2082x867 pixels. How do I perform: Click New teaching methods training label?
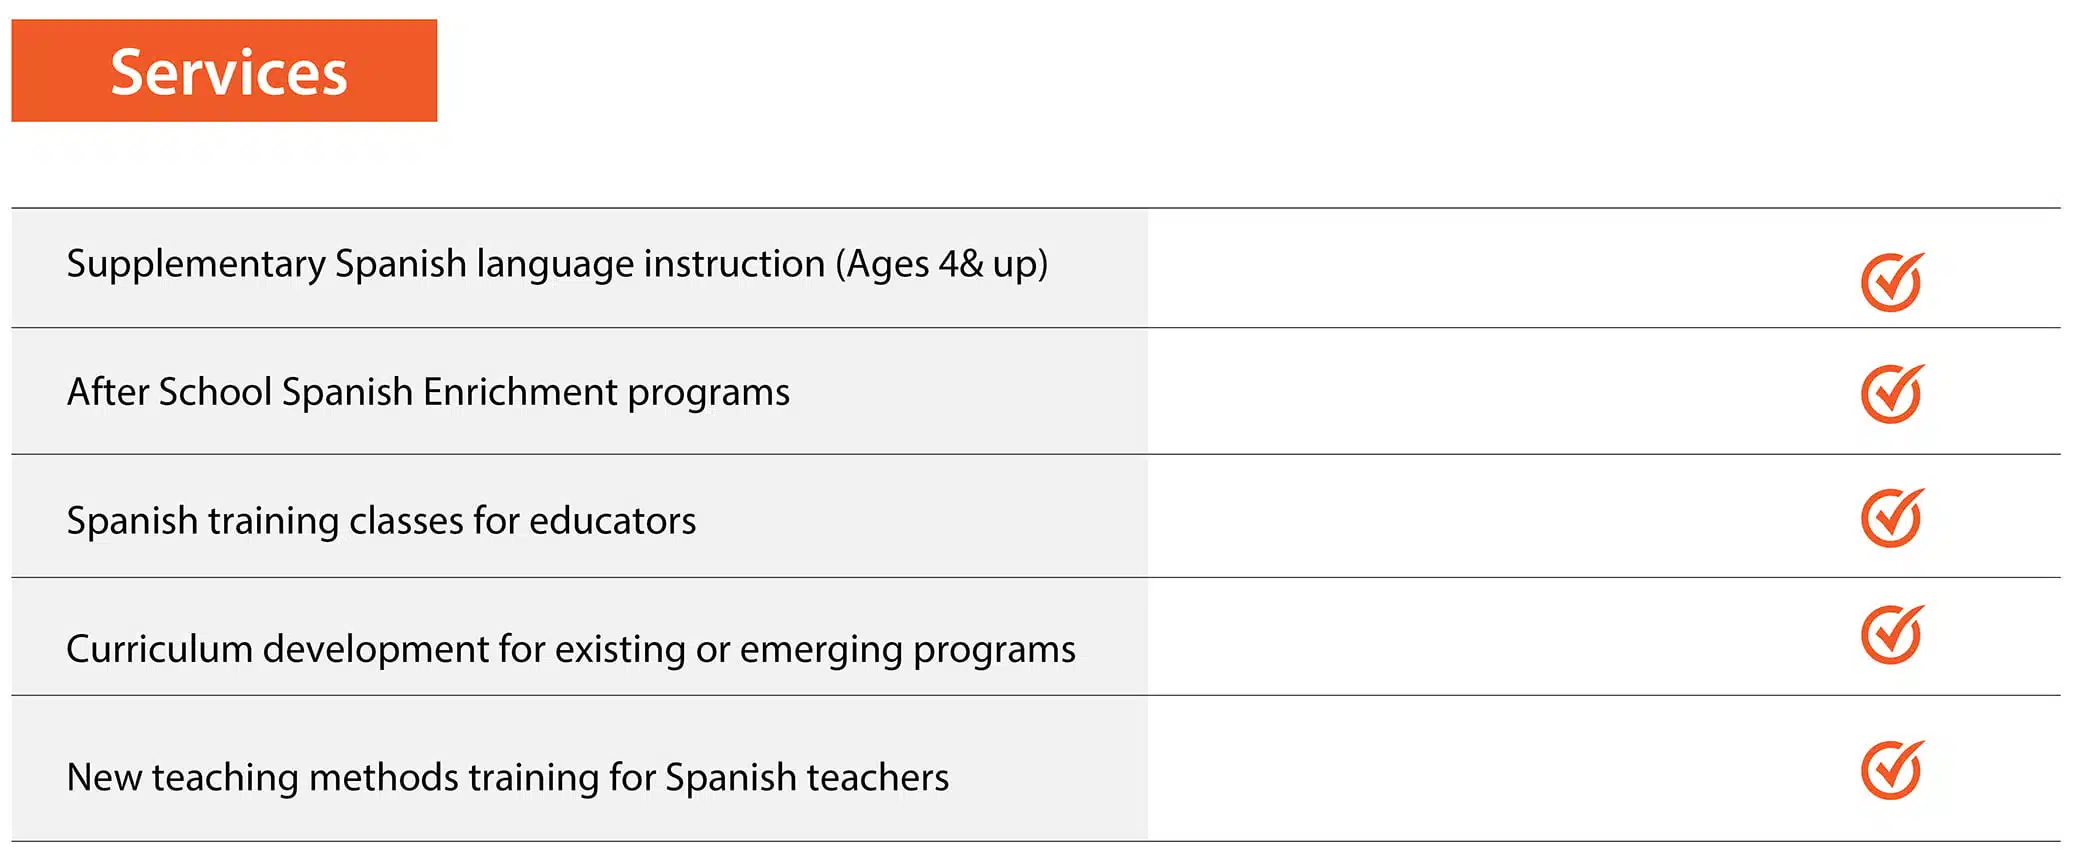pos(507,777)
